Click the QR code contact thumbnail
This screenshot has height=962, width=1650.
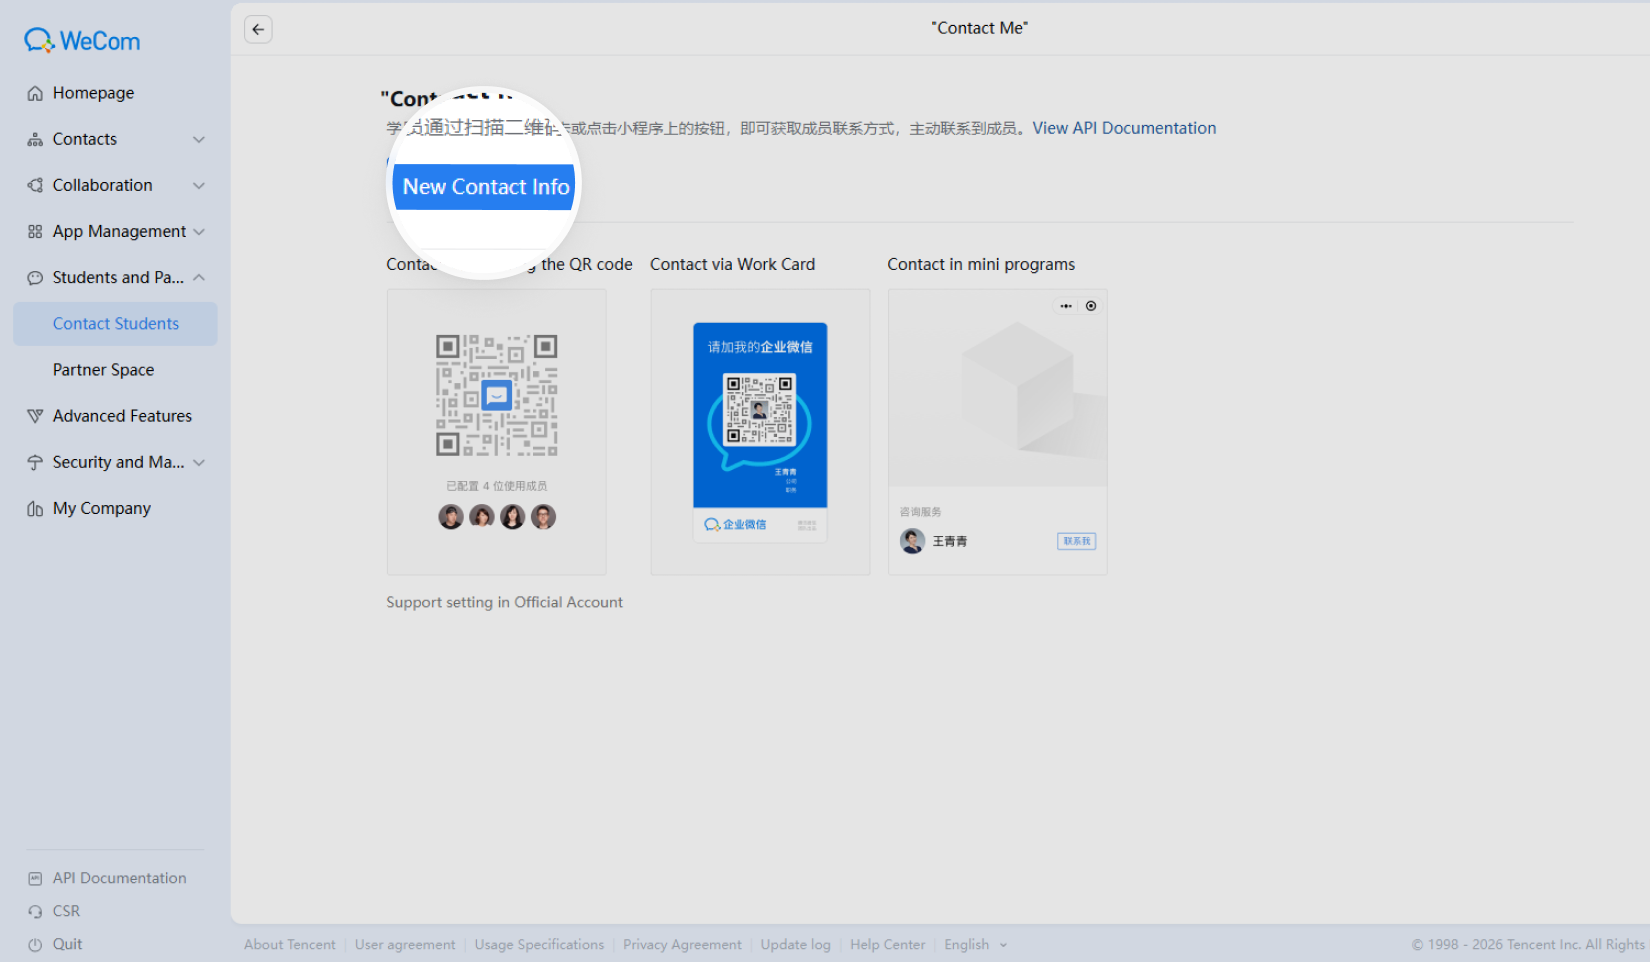click(496, 432)
